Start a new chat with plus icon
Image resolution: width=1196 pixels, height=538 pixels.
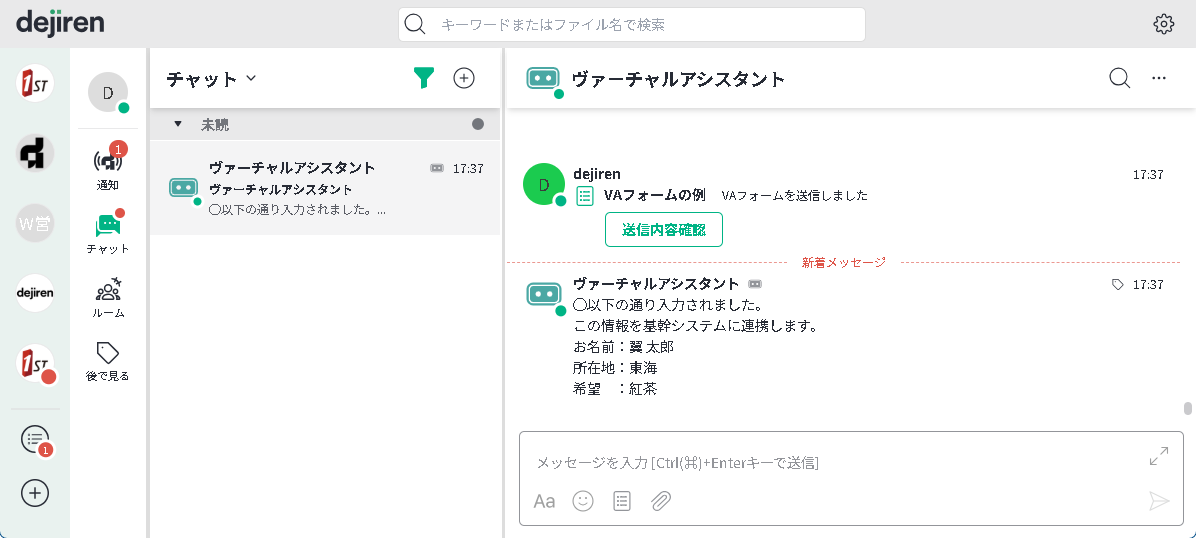[x=464, y=78]
